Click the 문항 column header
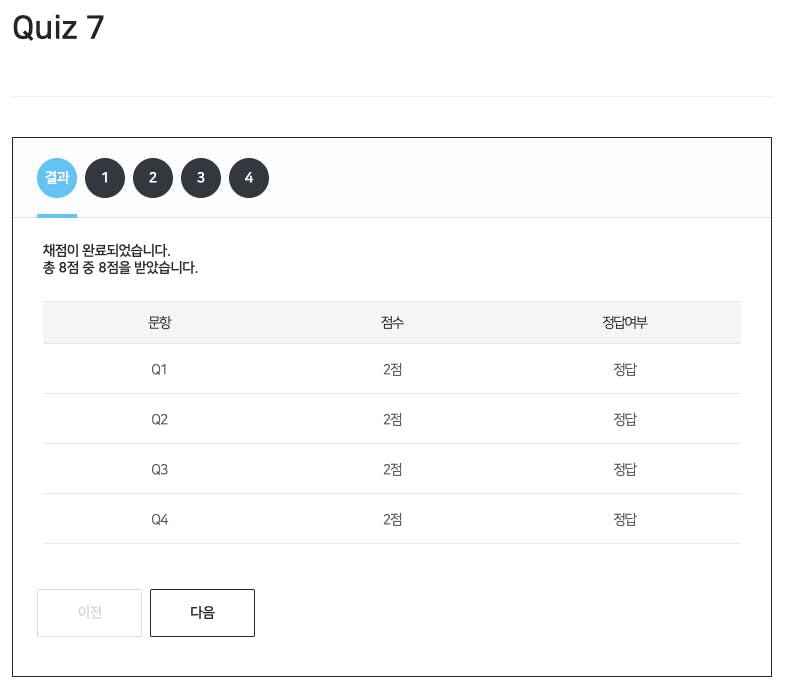Image resolution: width=786 pixels, height=692 pixels. (159, 322)
